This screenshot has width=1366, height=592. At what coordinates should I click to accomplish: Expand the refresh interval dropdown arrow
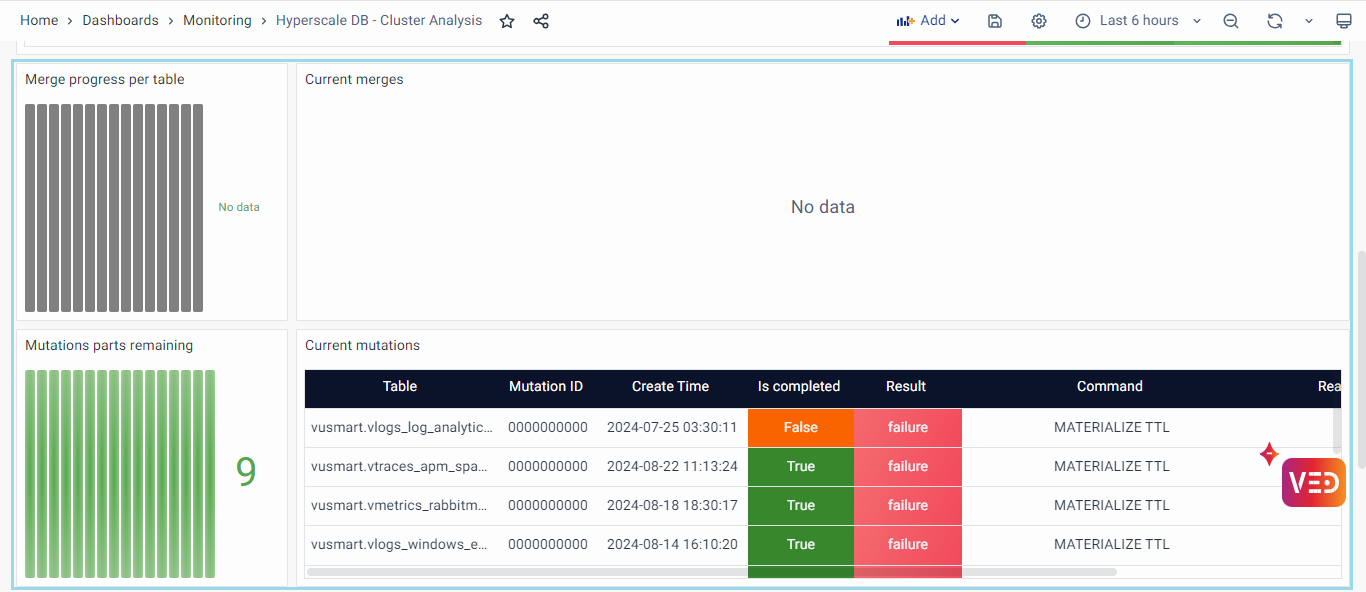(x=1308, y=21)
